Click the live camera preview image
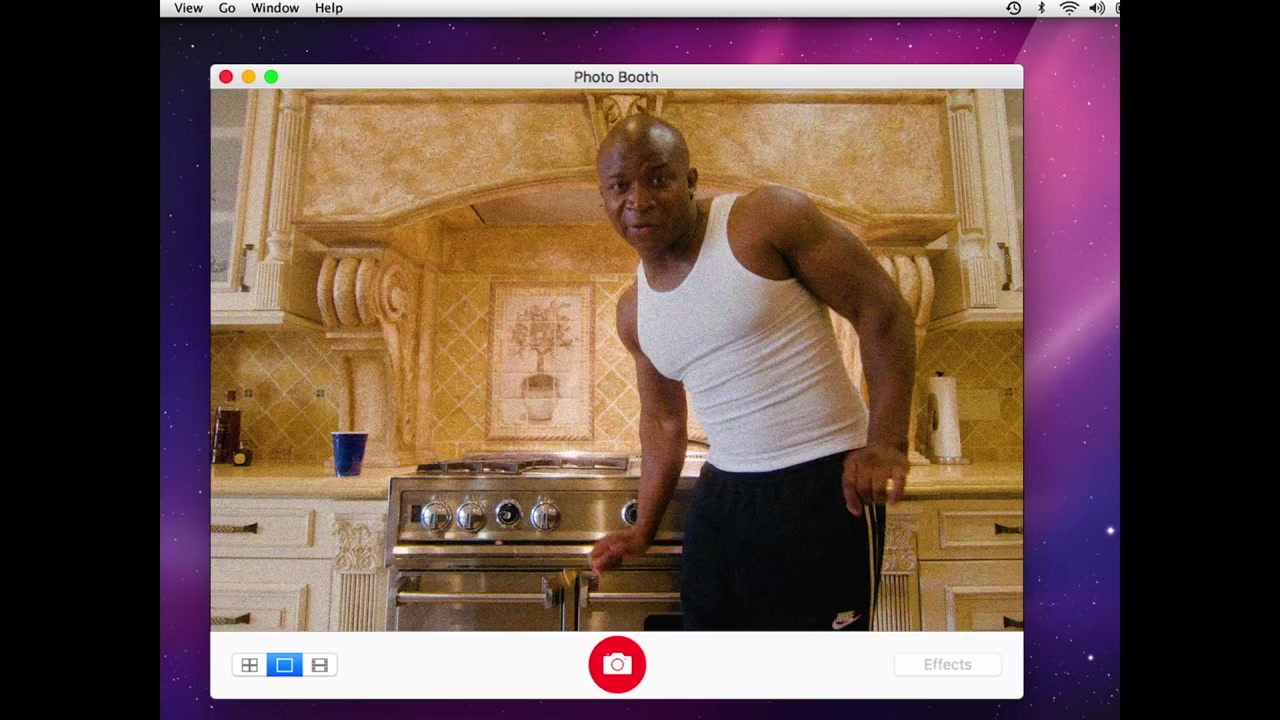The height and width of the screenshot is (720, 1280). click(x=617, y=360)
